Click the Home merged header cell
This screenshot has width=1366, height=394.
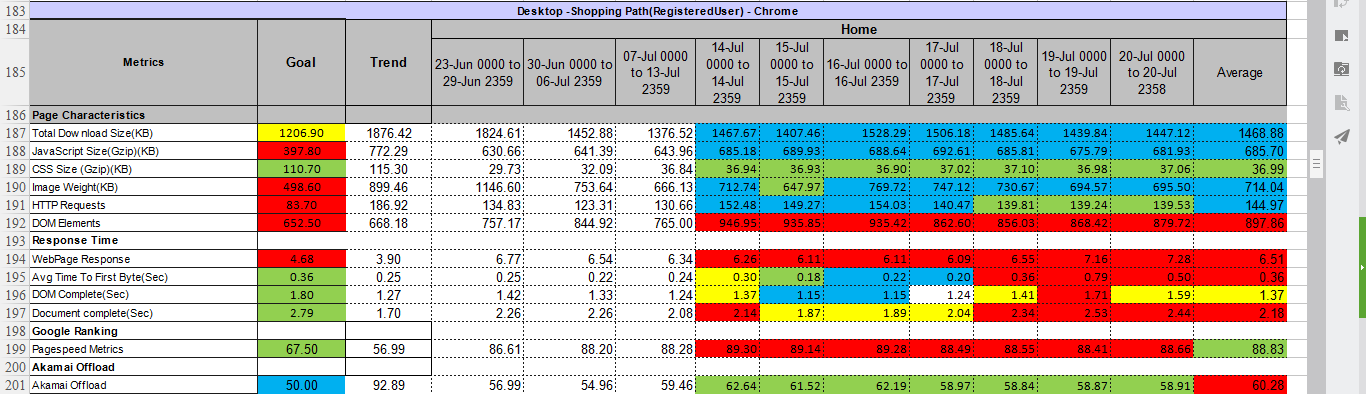pos(859,30)
